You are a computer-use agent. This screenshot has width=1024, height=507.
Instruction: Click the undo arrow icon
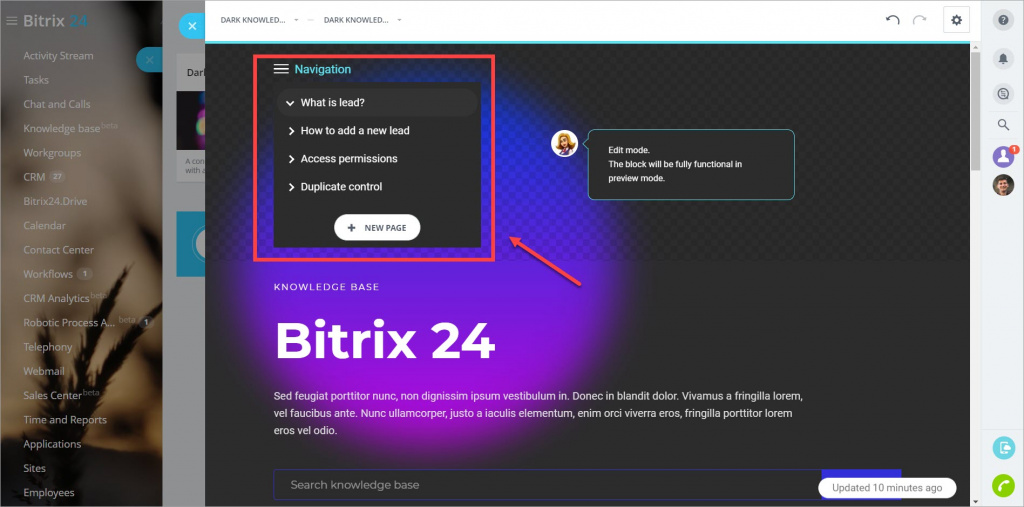pos(892,20)
